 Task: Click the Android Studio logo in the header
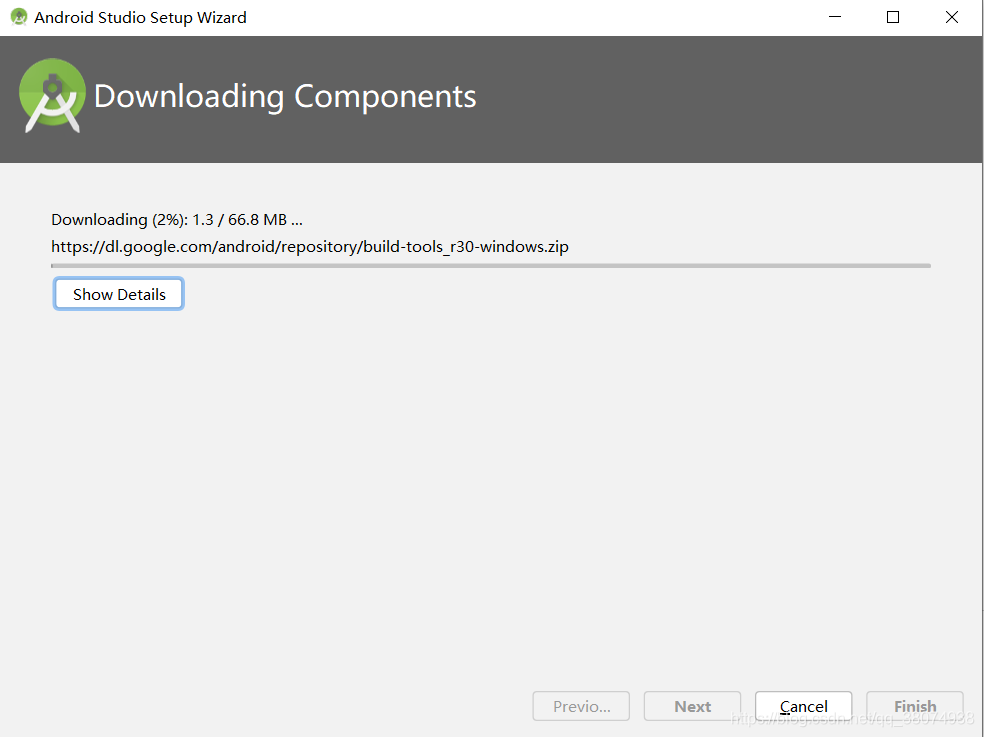pyautogui.click(x=52, y=96)
